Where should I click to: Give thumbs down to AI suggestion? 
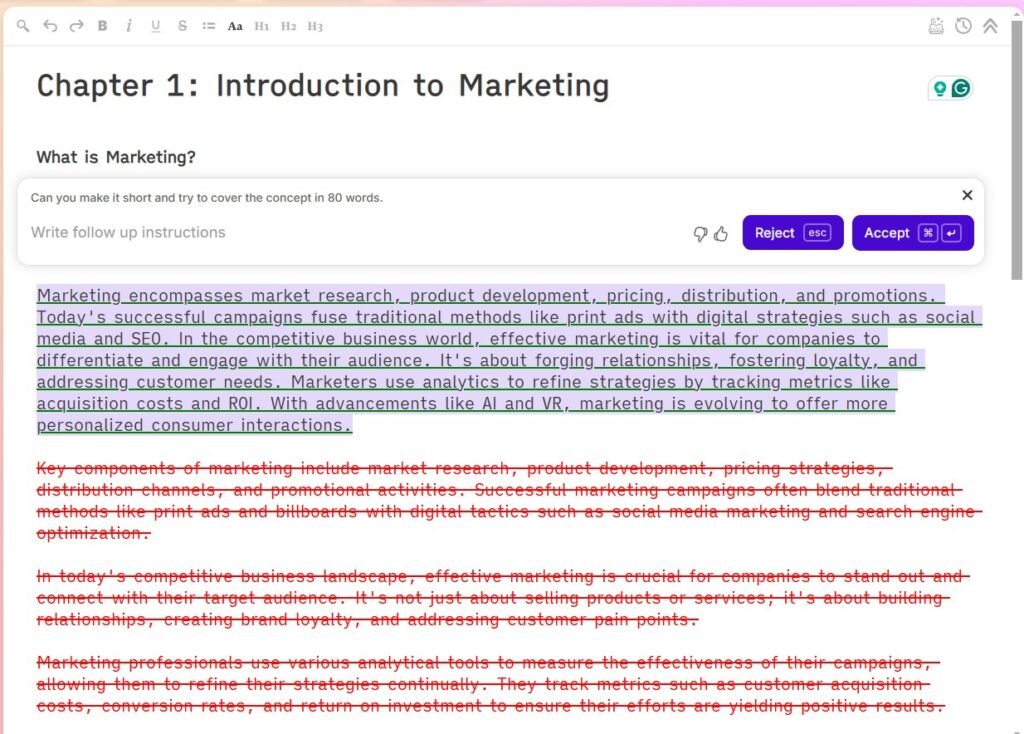[700, 234]
